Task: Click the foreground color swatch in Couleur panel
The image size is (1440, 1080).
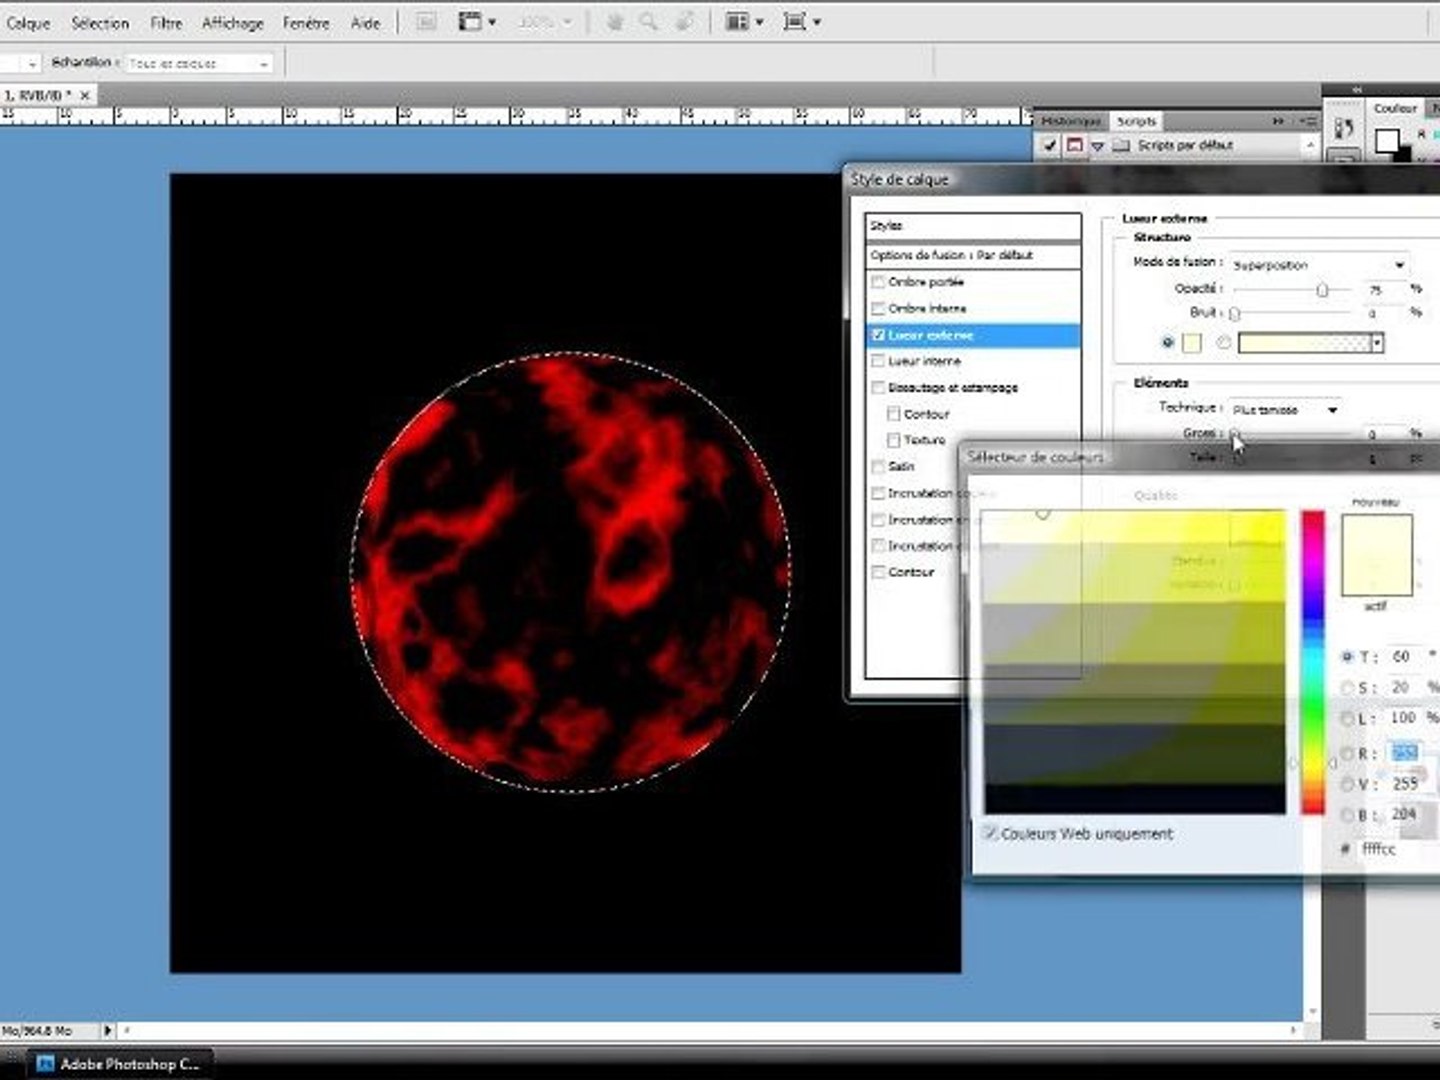Action: pyautogui.click(x=1386, y=141)
